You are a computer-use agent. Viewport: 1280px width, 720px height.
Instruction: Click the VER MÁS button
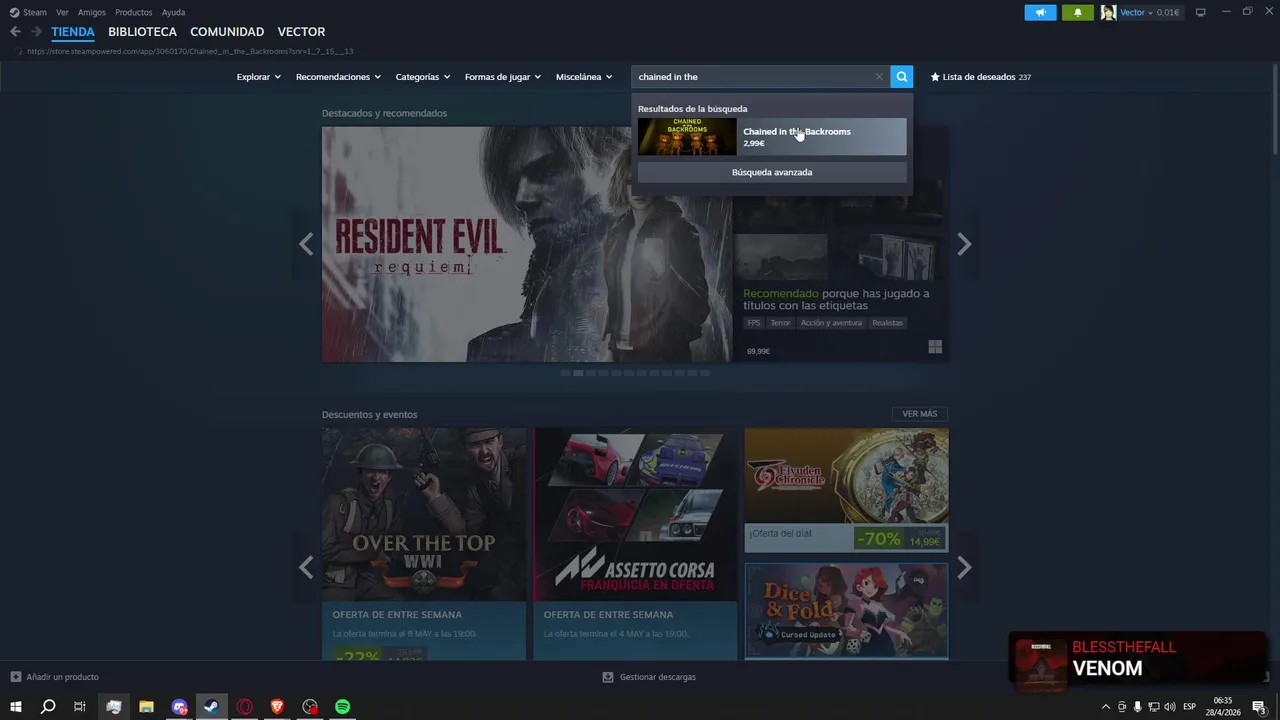pyautogui.click(x=919, y=414)
